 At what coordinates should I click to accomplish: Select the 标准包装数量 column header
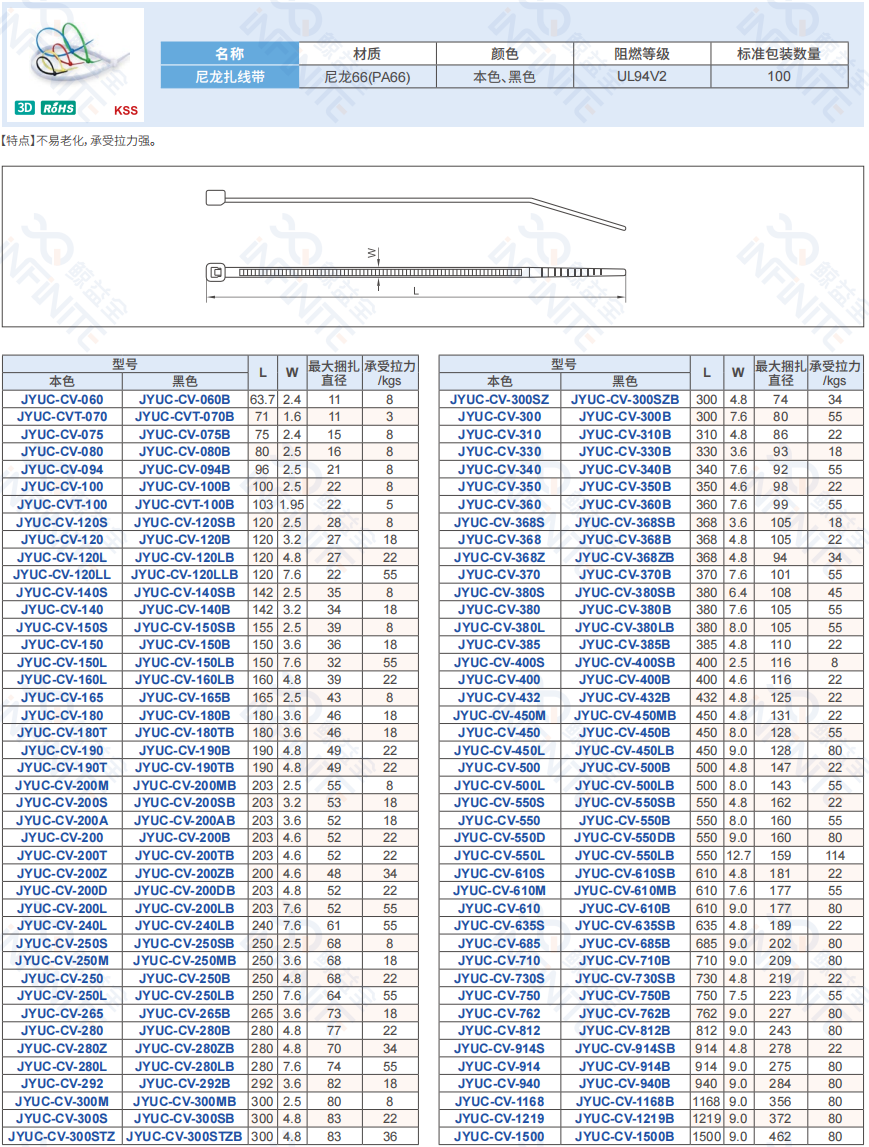779,54
